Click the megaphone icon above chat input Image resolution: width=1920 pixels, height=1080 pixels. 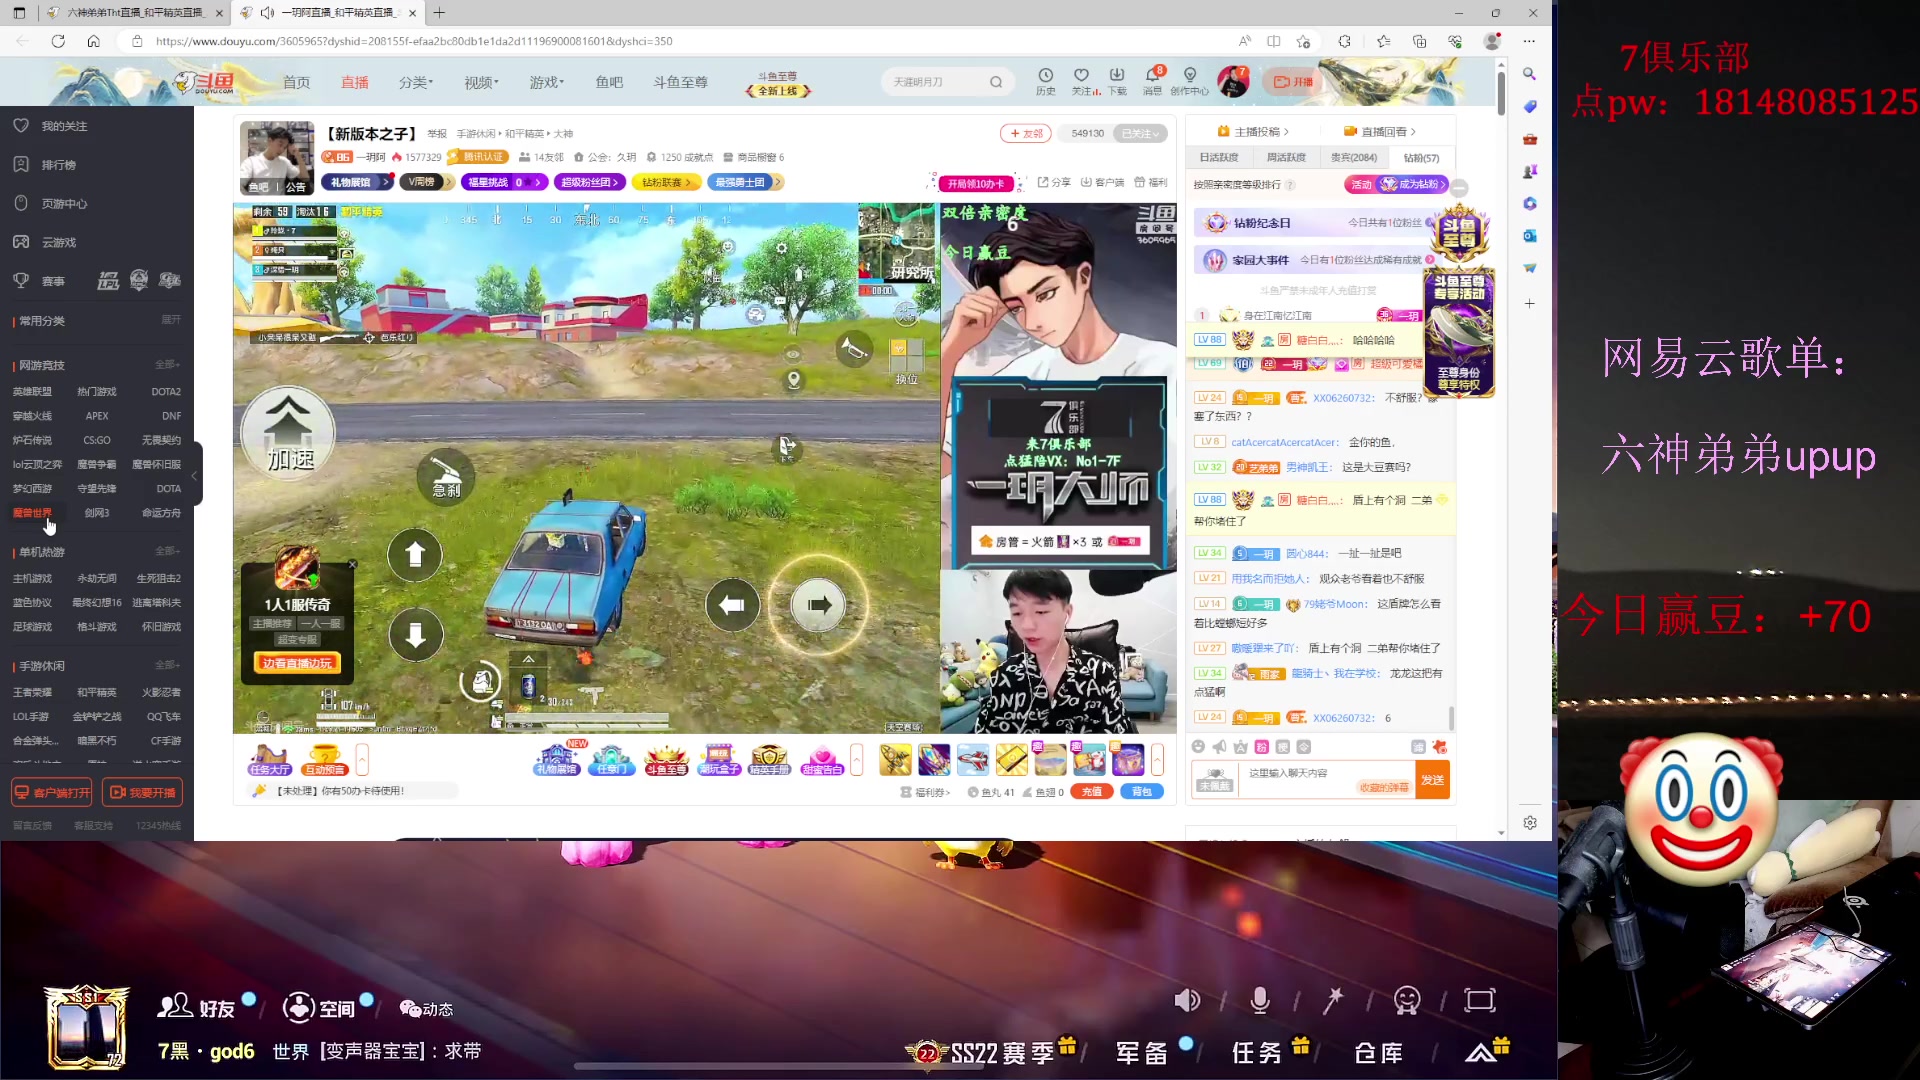pos(1219,747)
